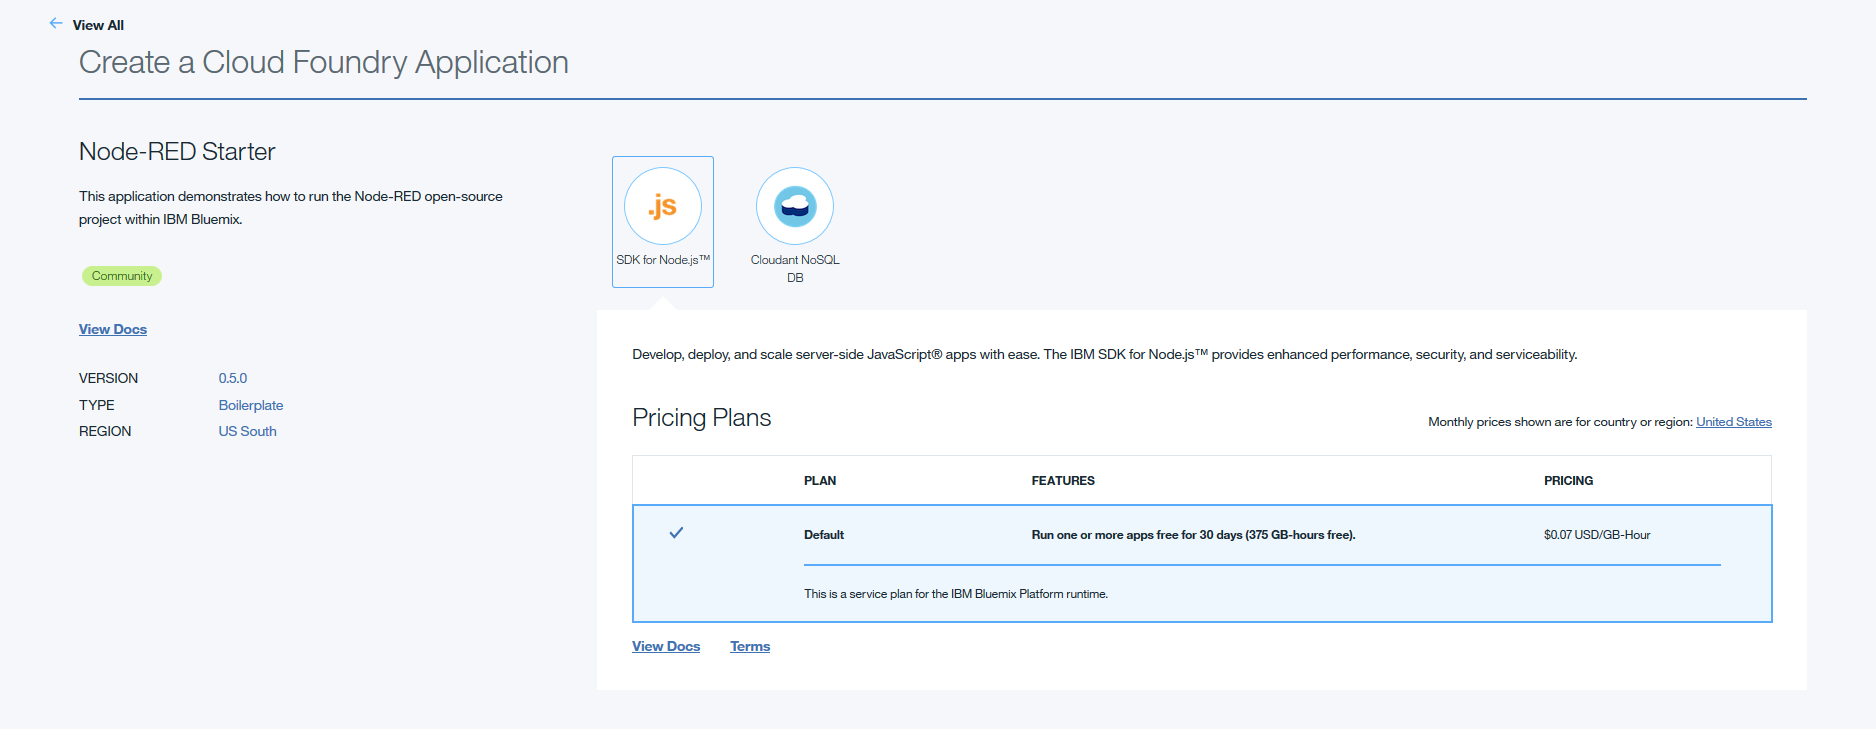1876x729 pixels.
Task: Click the PLAN column header
Action: 820,481
